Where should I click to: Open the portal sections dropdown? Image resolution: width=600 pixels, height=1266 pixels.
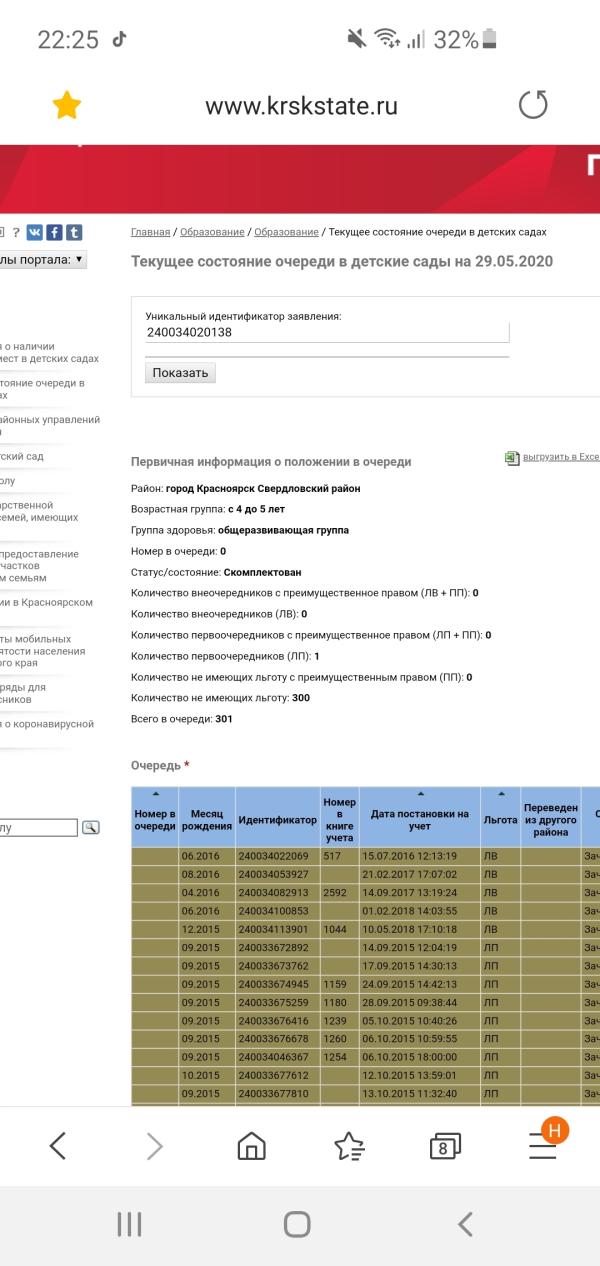click(x=43, y=260)
